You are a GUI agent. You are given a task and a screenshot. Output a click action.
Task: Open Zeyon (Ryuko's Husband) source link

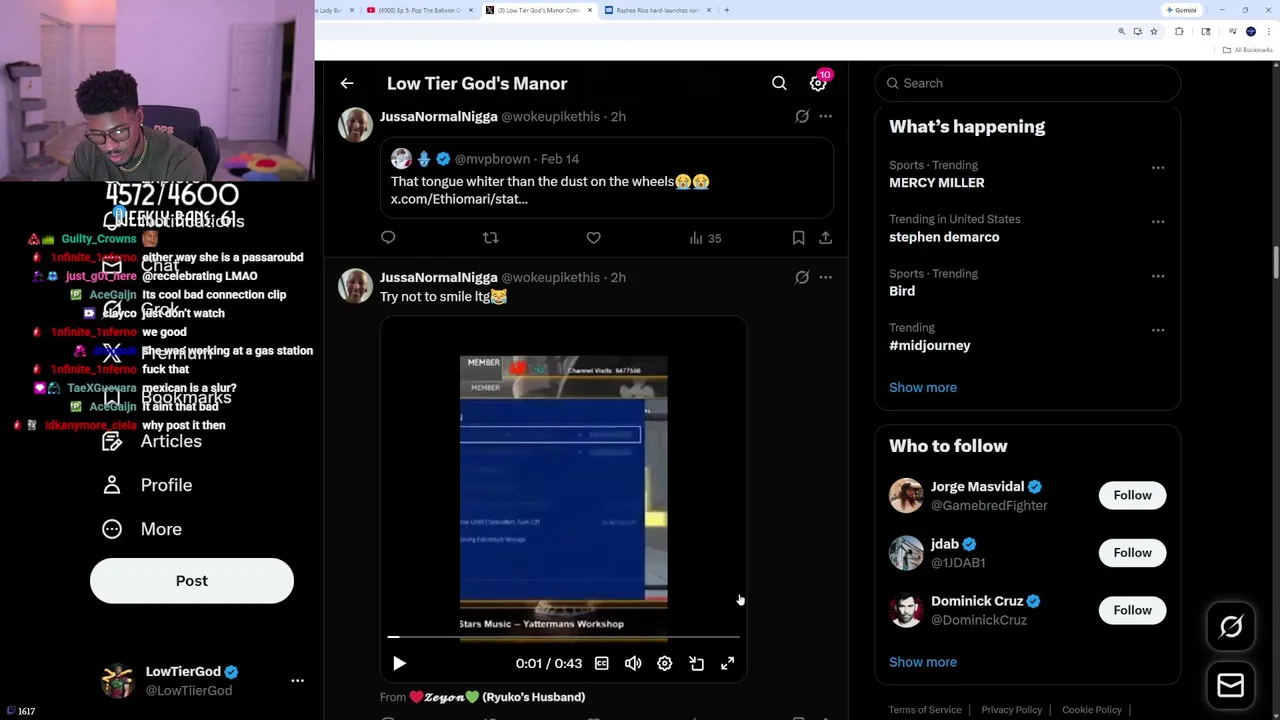(497, 697)
